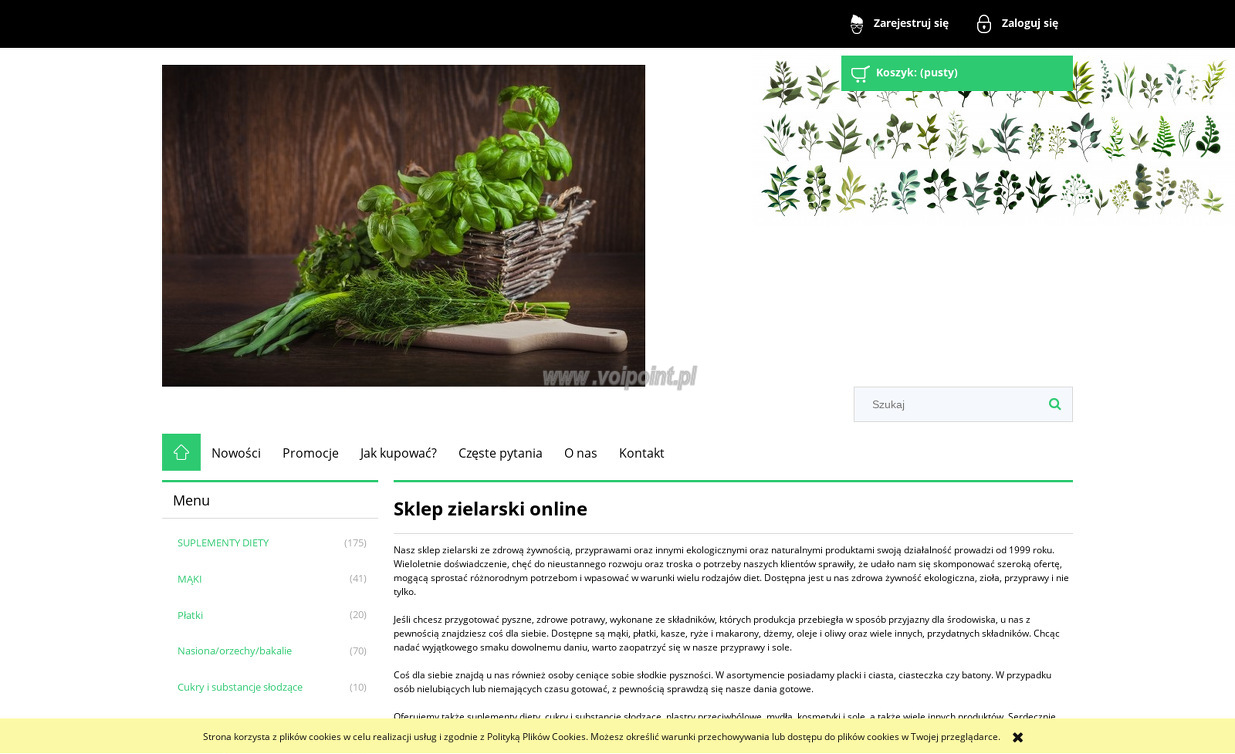
Task: Open Zarejestruj się registration link
Action: point(911,23)
